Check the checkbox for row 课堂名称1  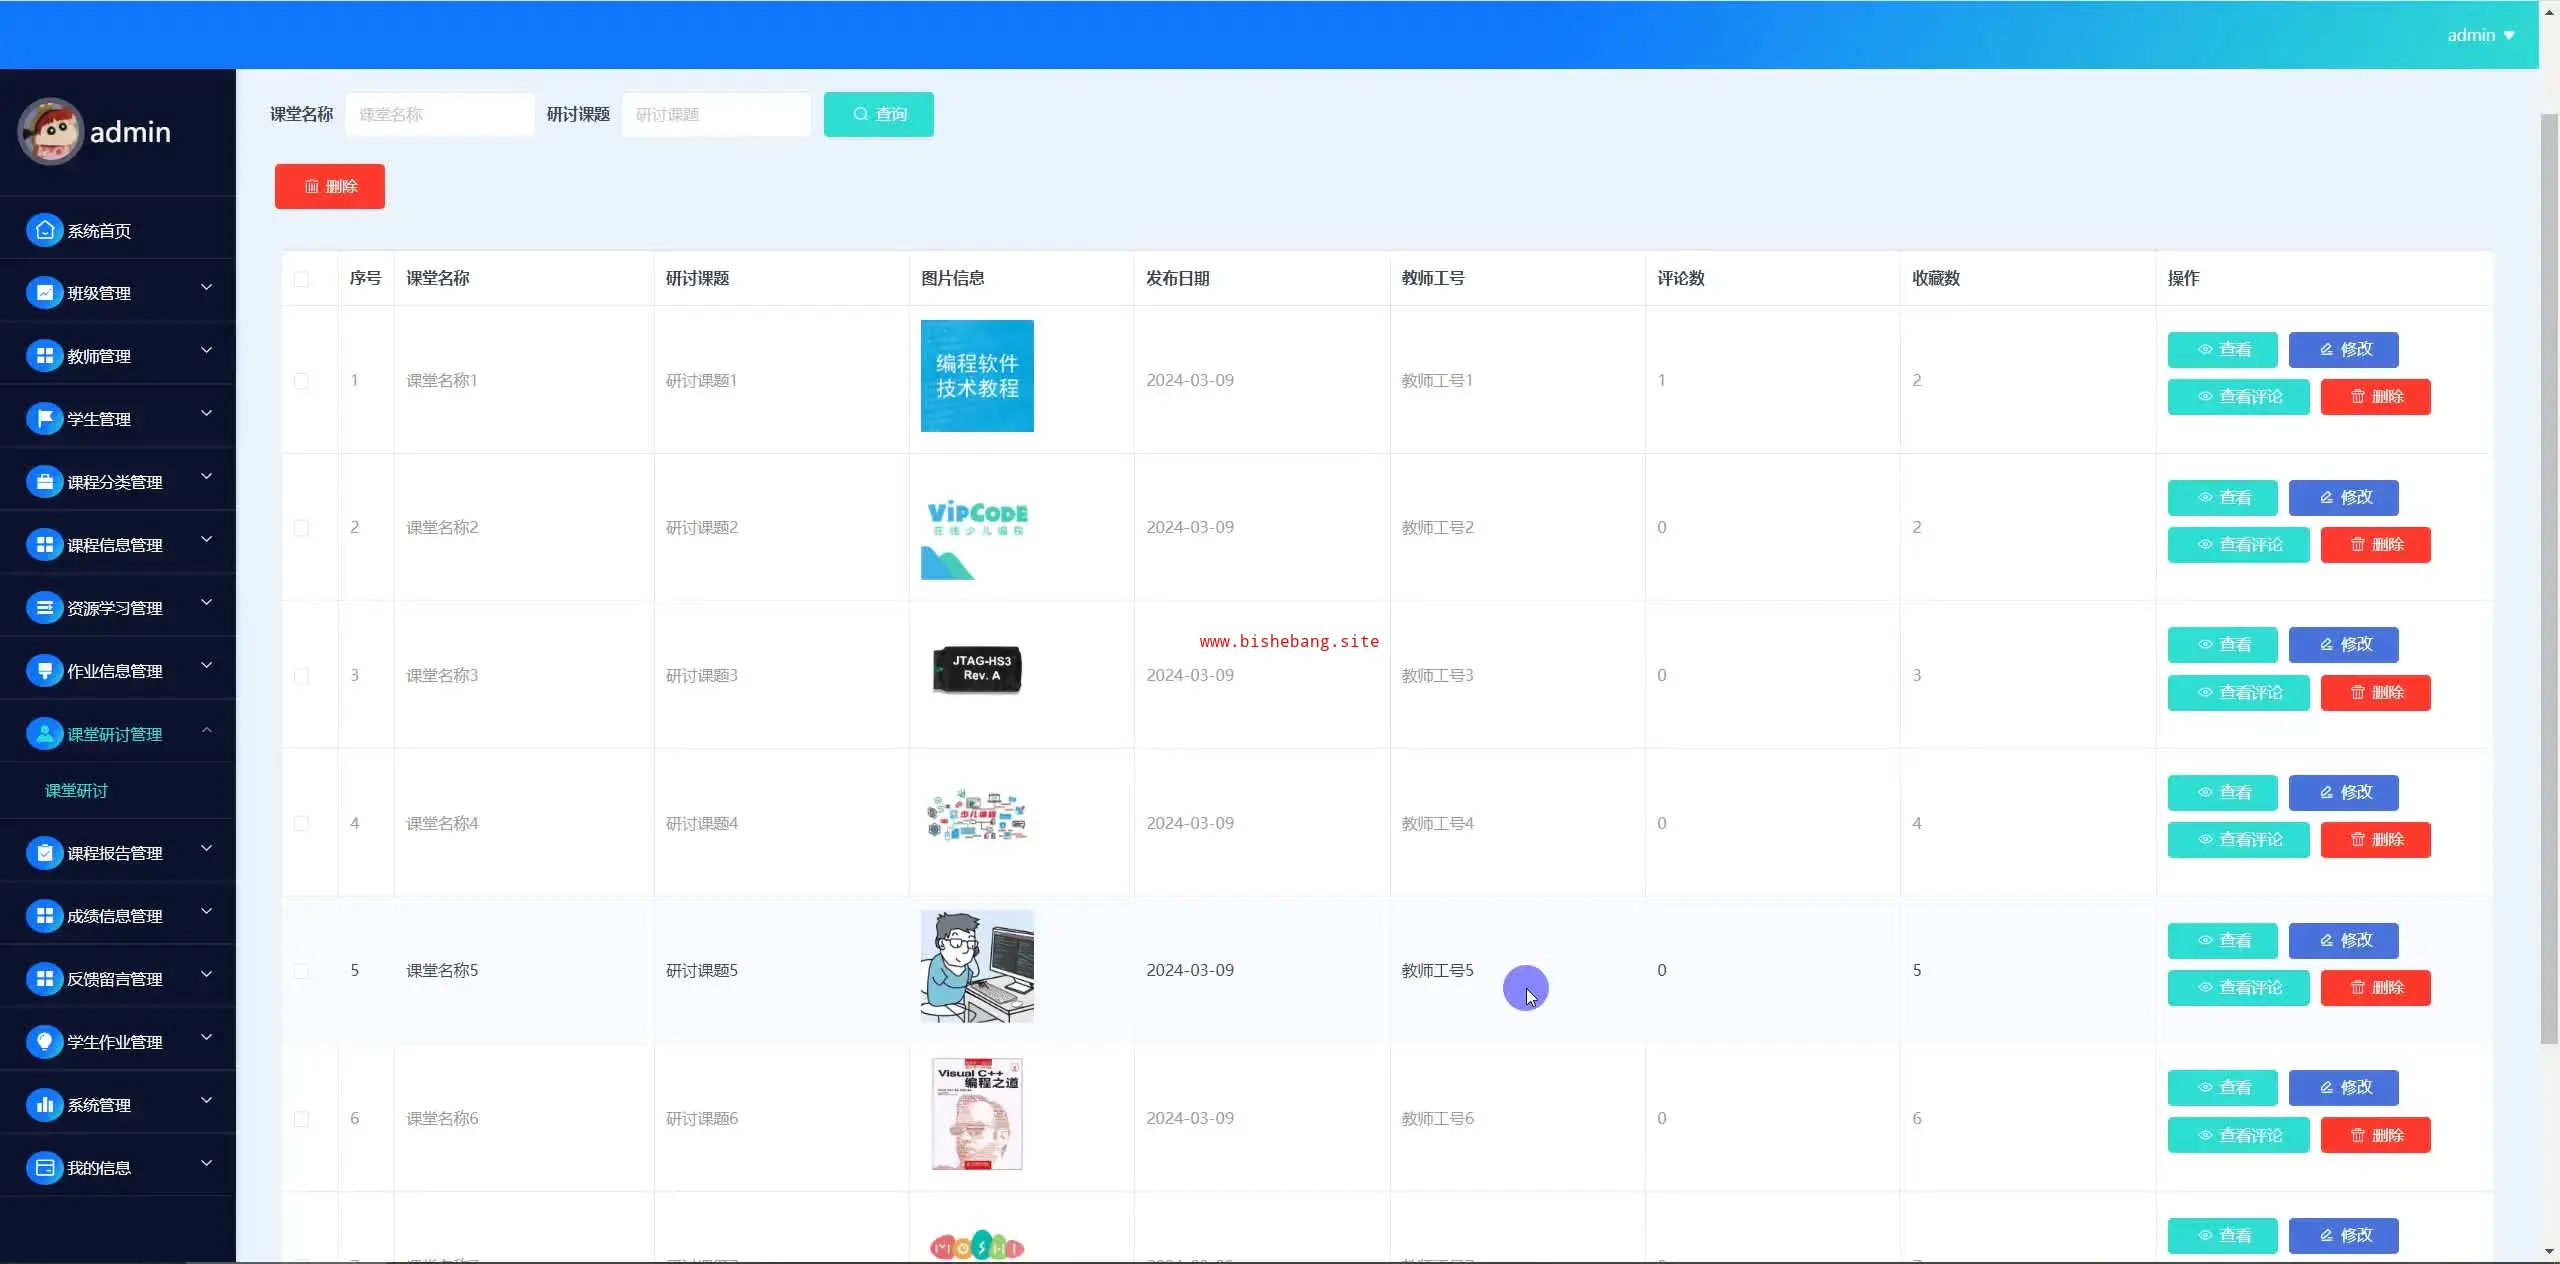point(301,381)
